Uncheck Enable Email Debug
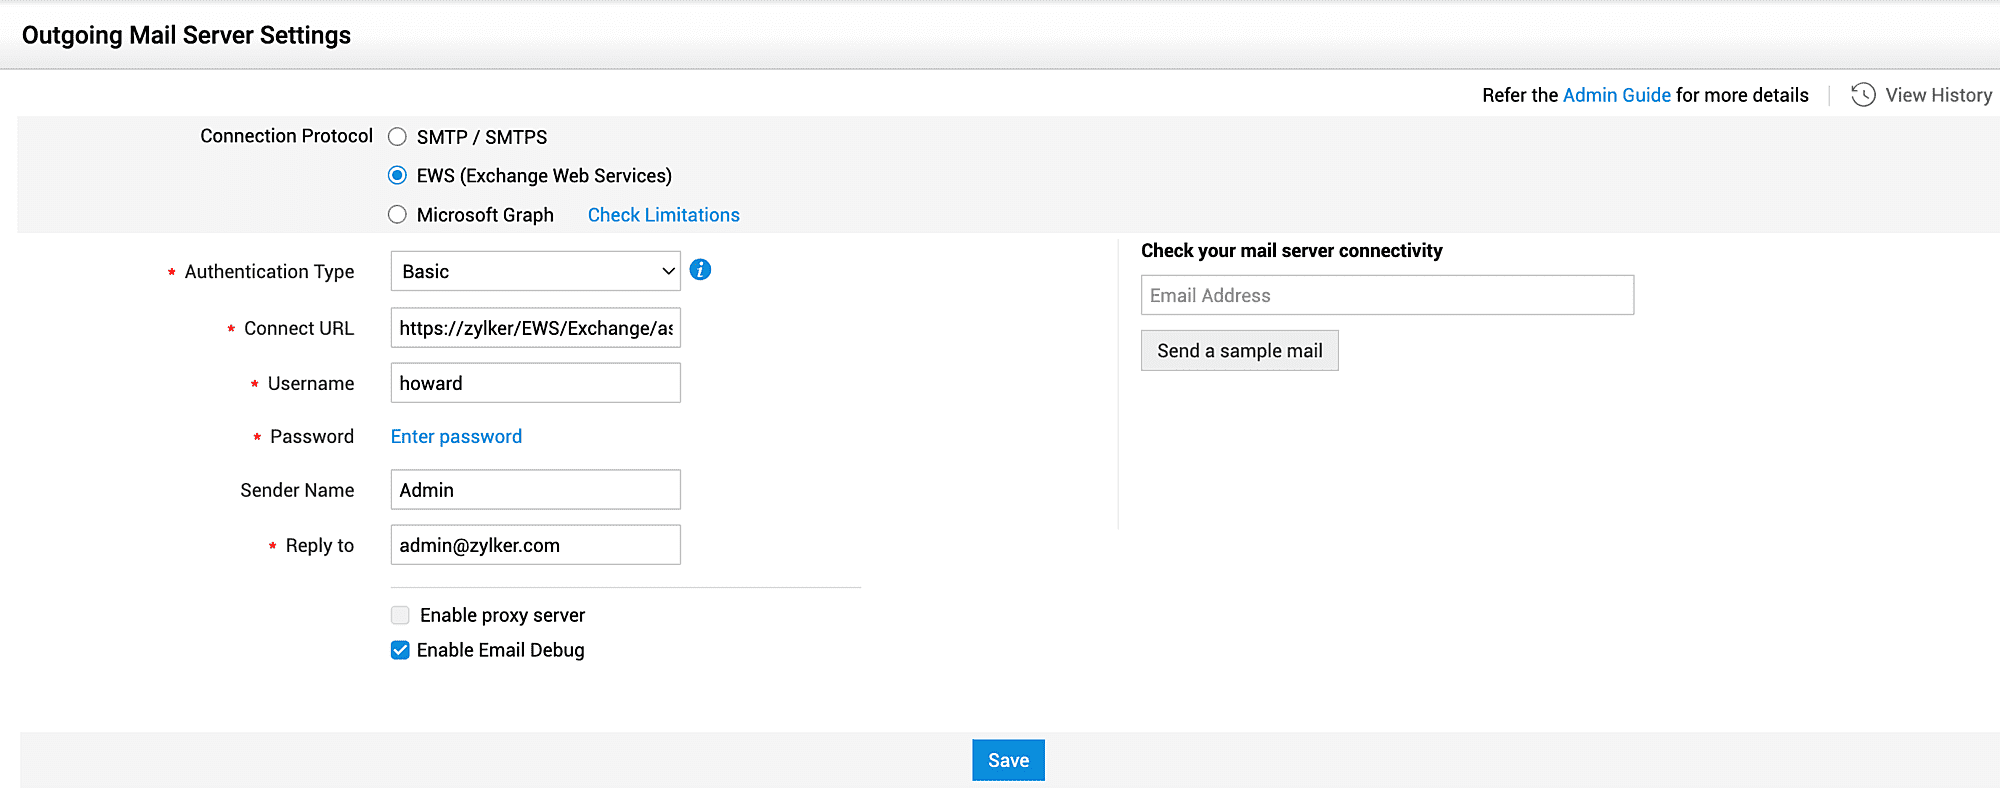 pos(400,650)
